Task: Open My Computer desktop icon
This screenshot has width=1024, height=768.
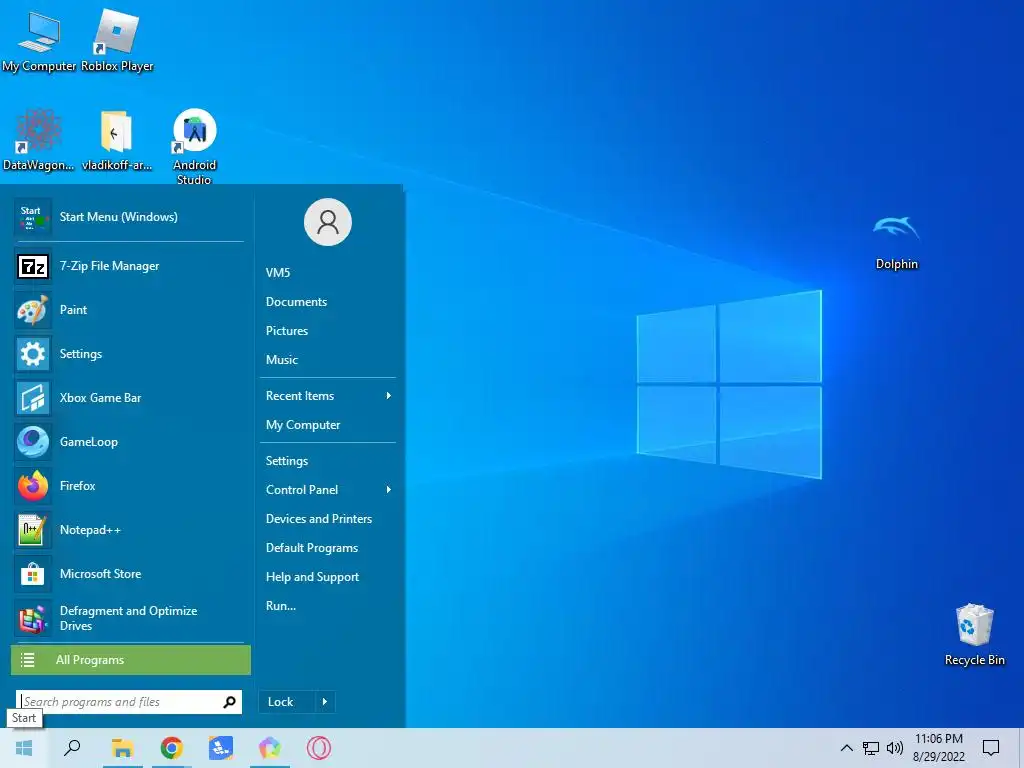Action: click(x=39, y=40)
